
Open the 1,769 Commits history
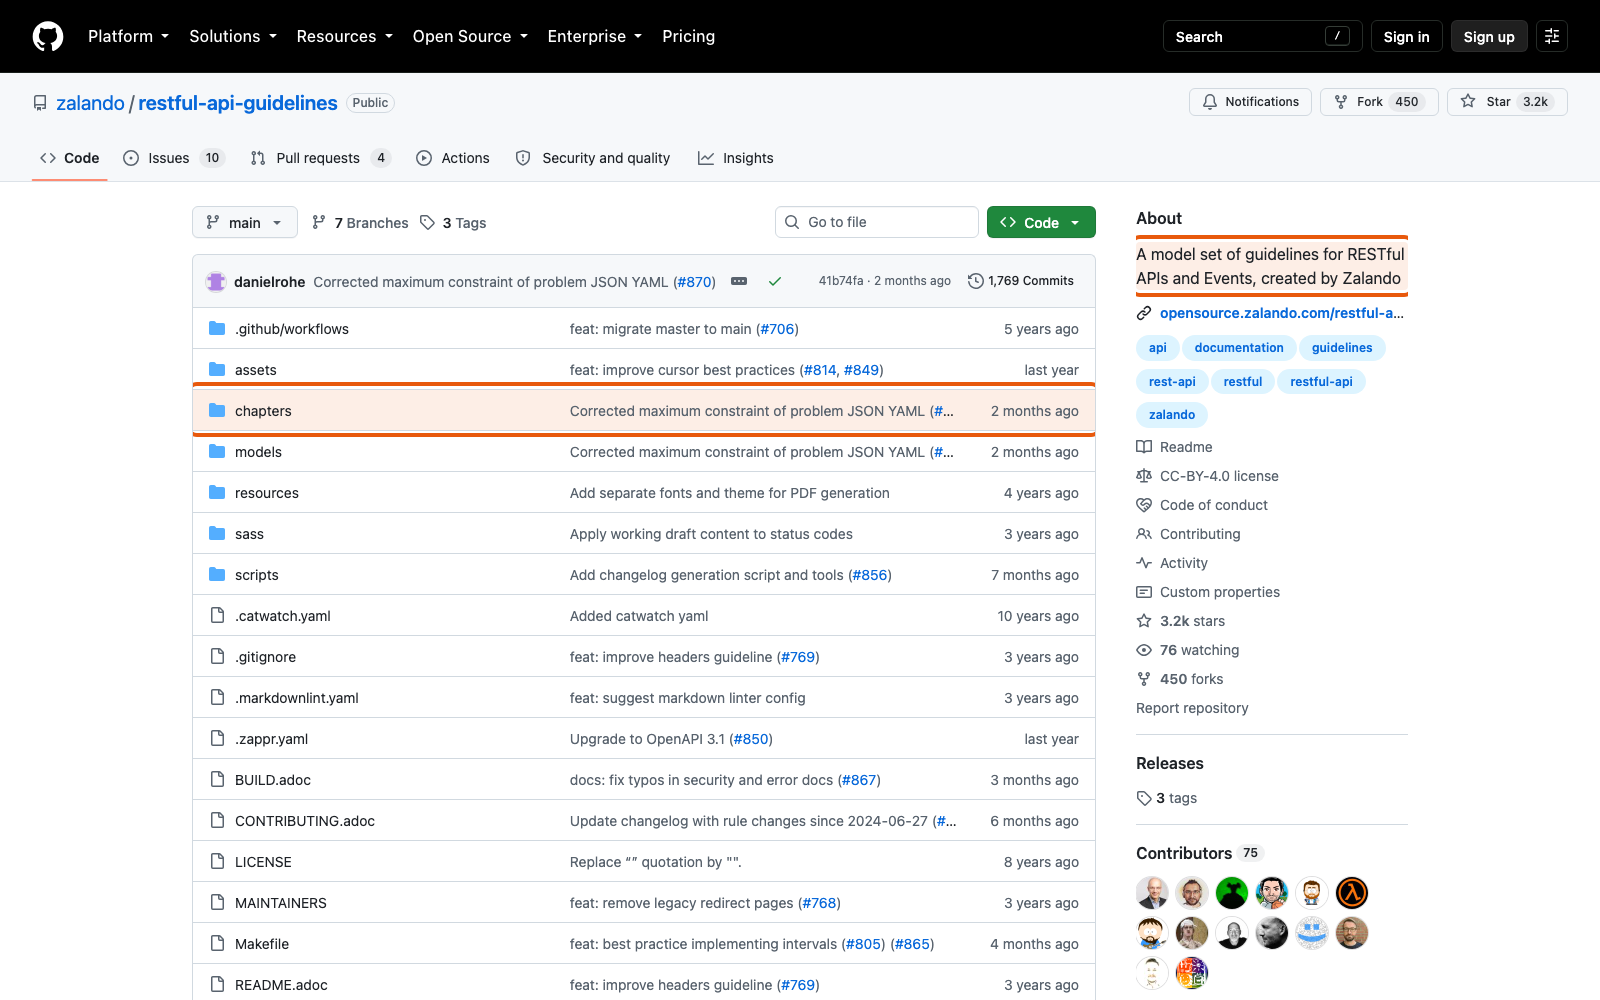point(1021,281)
